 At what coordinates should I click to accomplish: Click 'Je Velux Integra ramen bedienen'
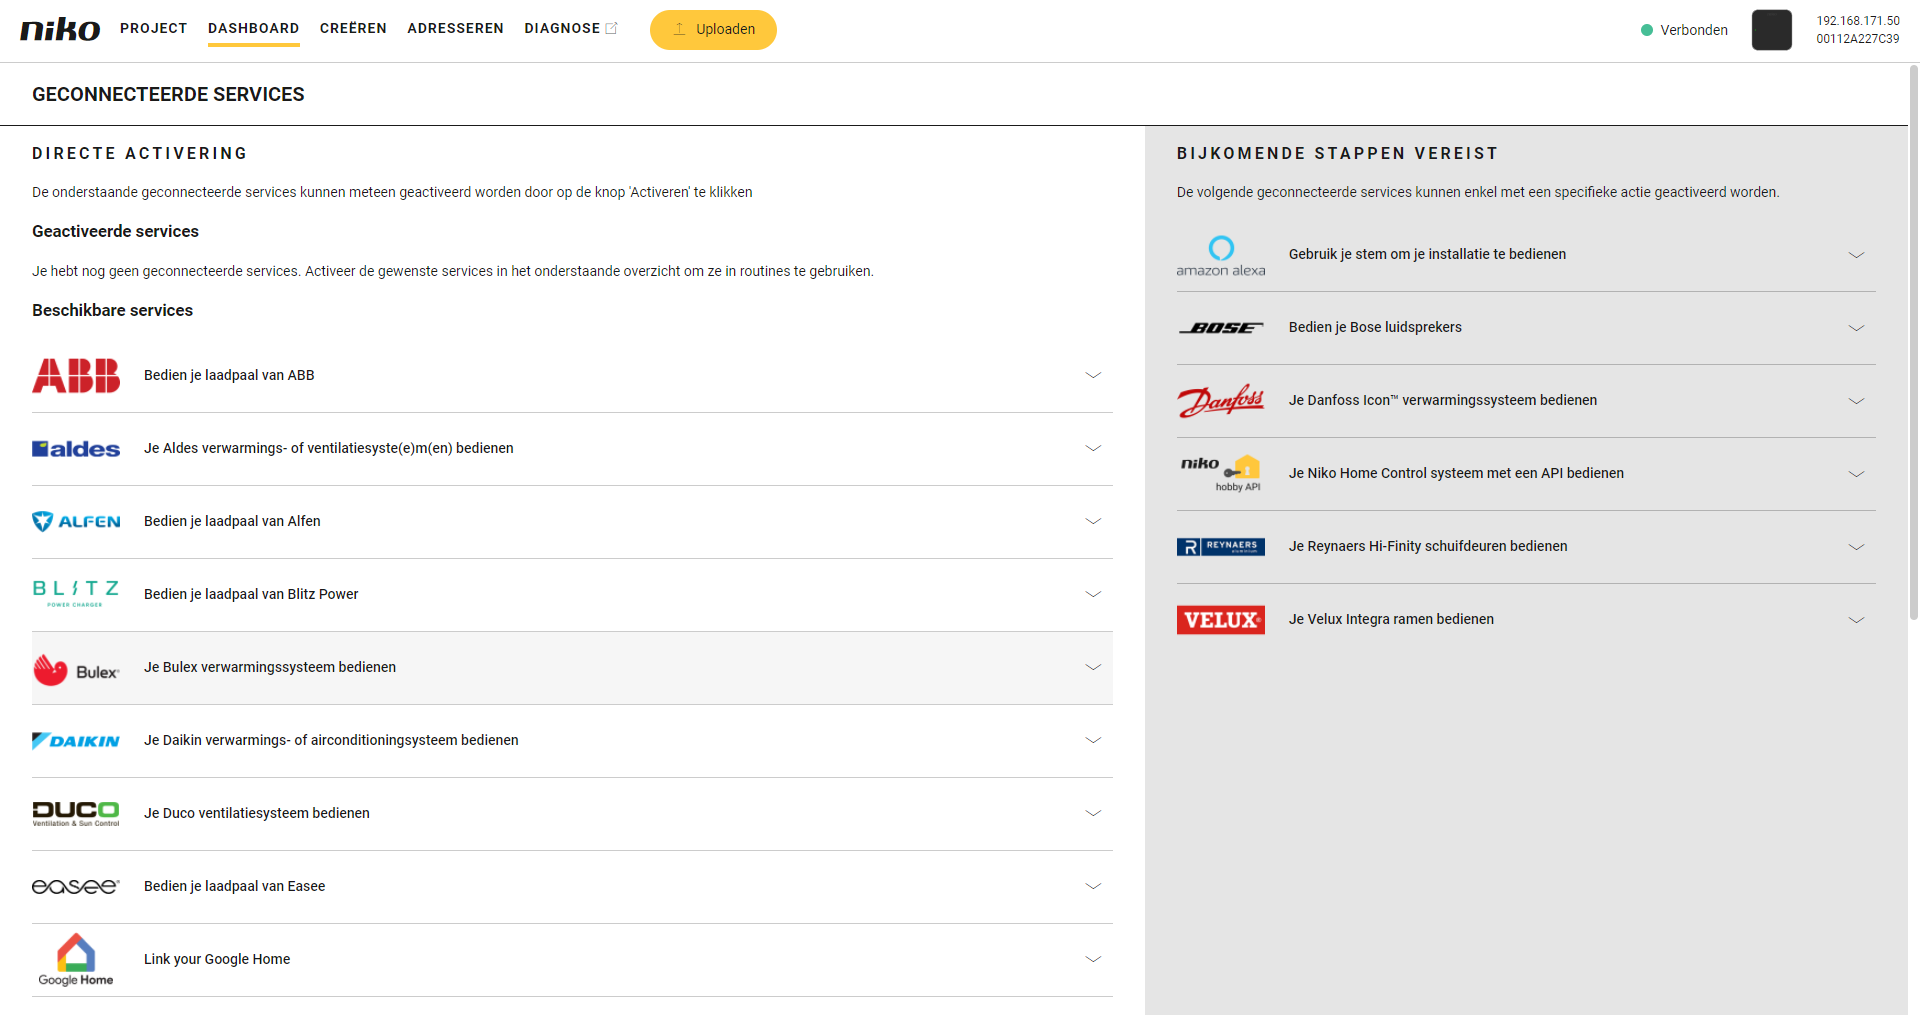(x=1391, y=619)
